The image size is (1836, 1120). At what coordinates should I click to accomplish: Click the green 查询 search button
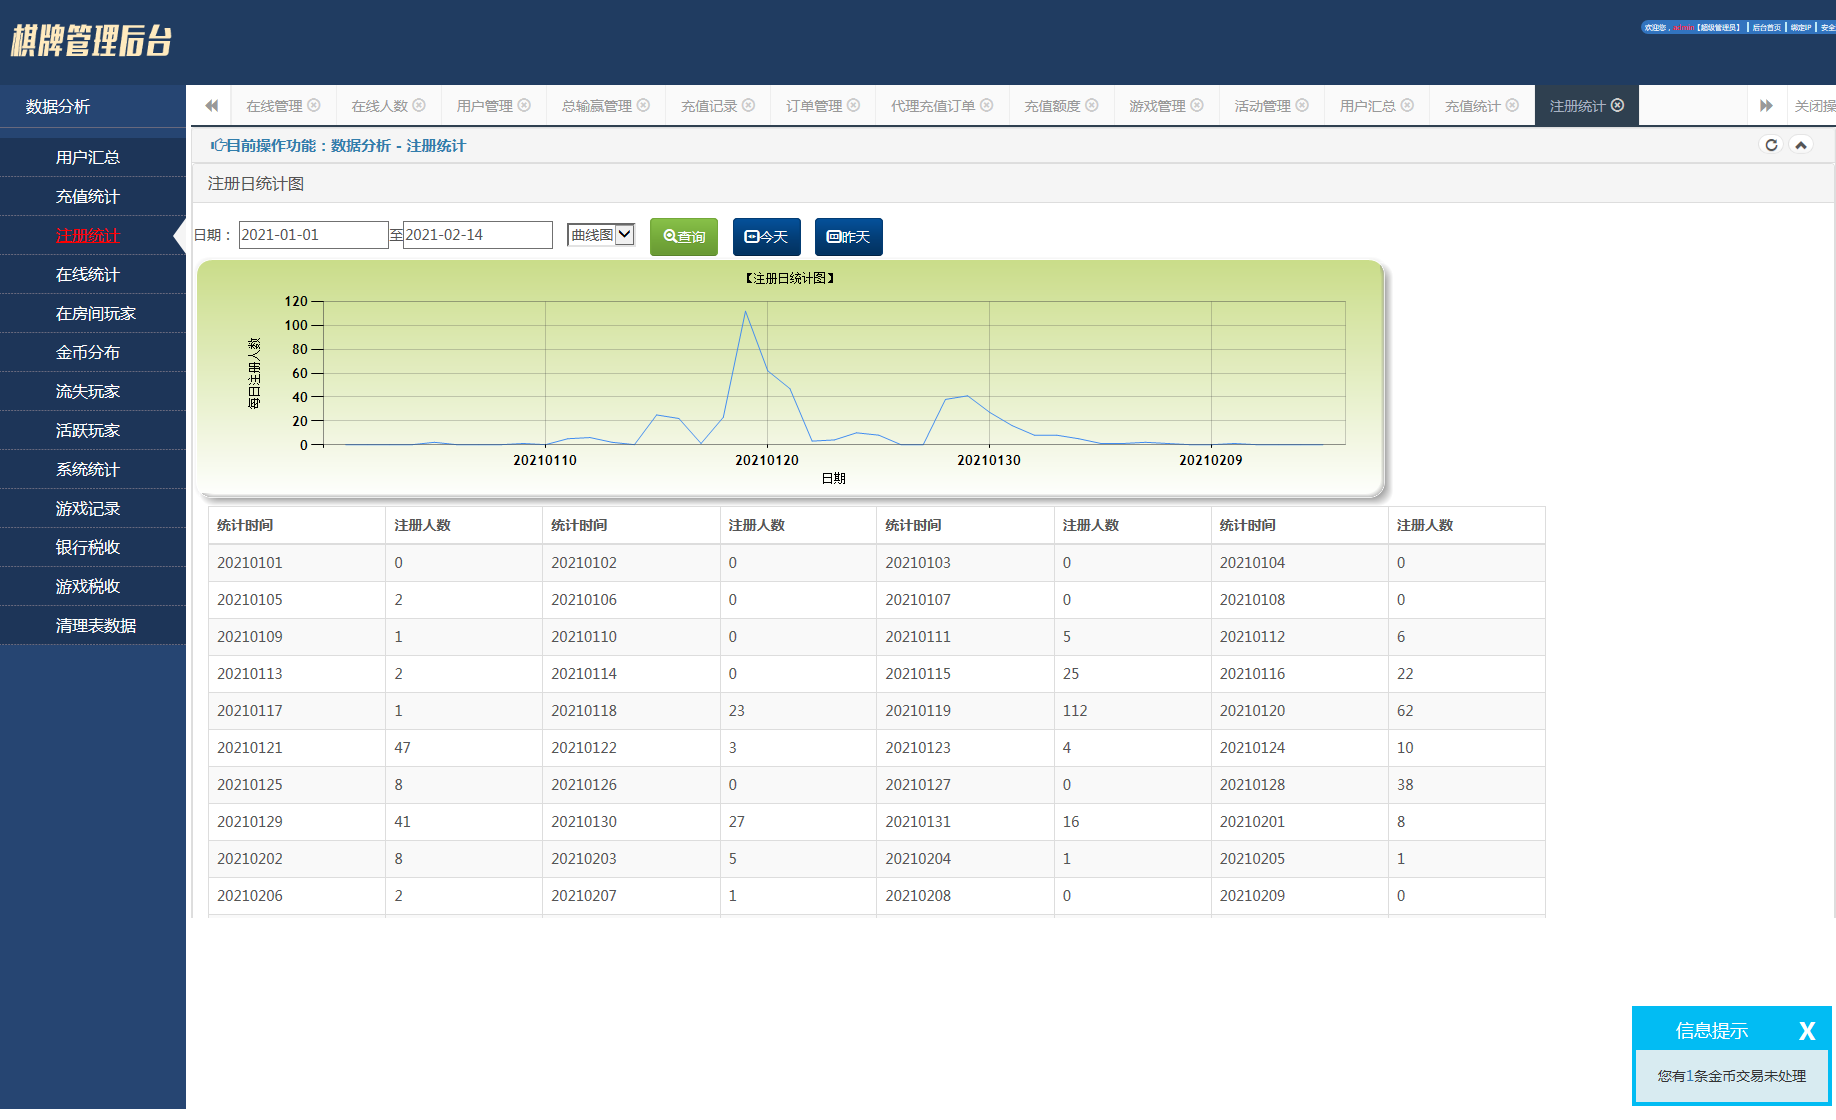tap(684, 237)
